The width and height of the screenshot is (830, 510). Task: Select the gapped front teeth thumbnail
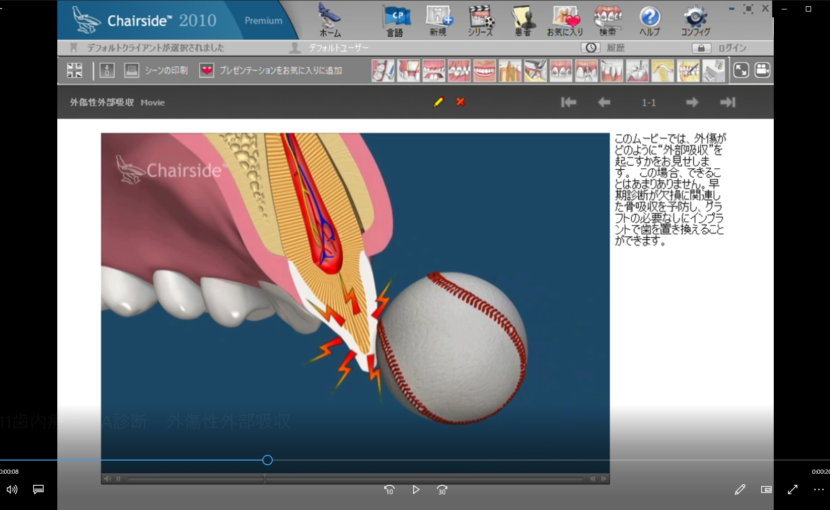point(586,70)
